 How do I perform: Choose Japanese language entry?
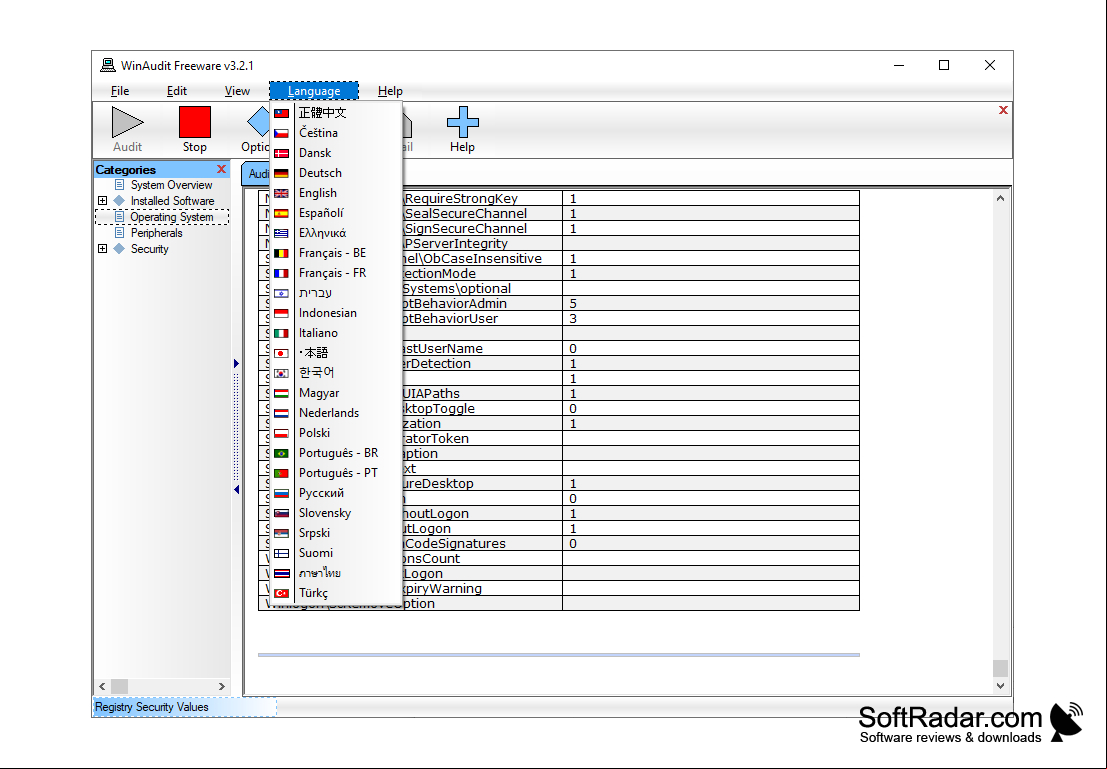(336, 353)
